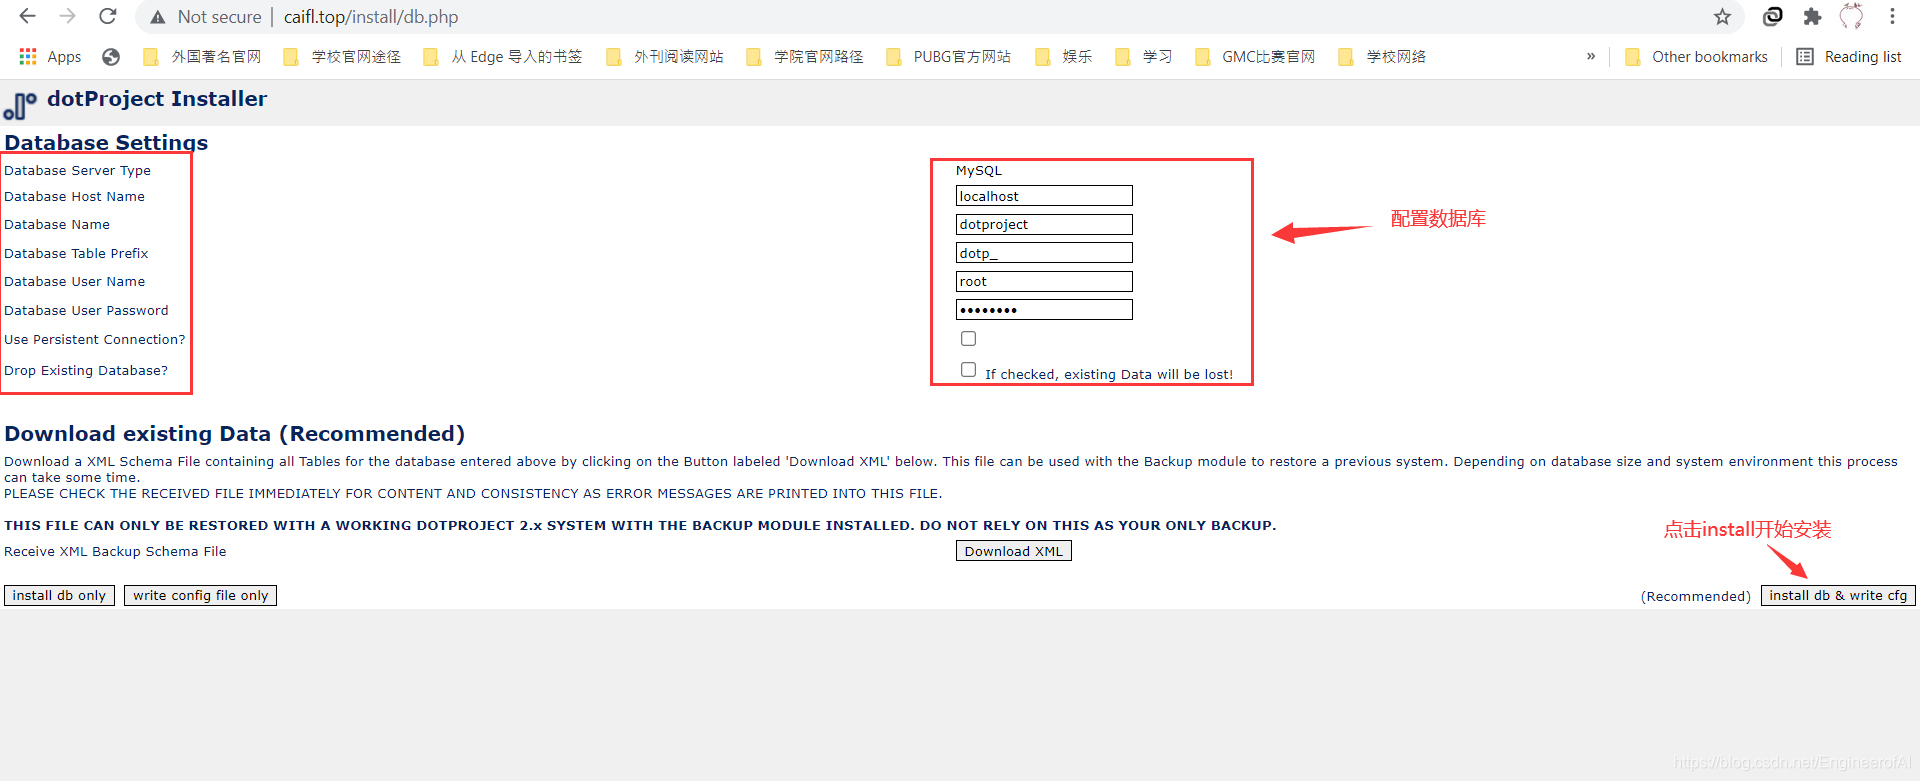Screen dimensions: 1920x781
Task: Click the Receive XML Backup Schema File label
Action: point(115,551)
